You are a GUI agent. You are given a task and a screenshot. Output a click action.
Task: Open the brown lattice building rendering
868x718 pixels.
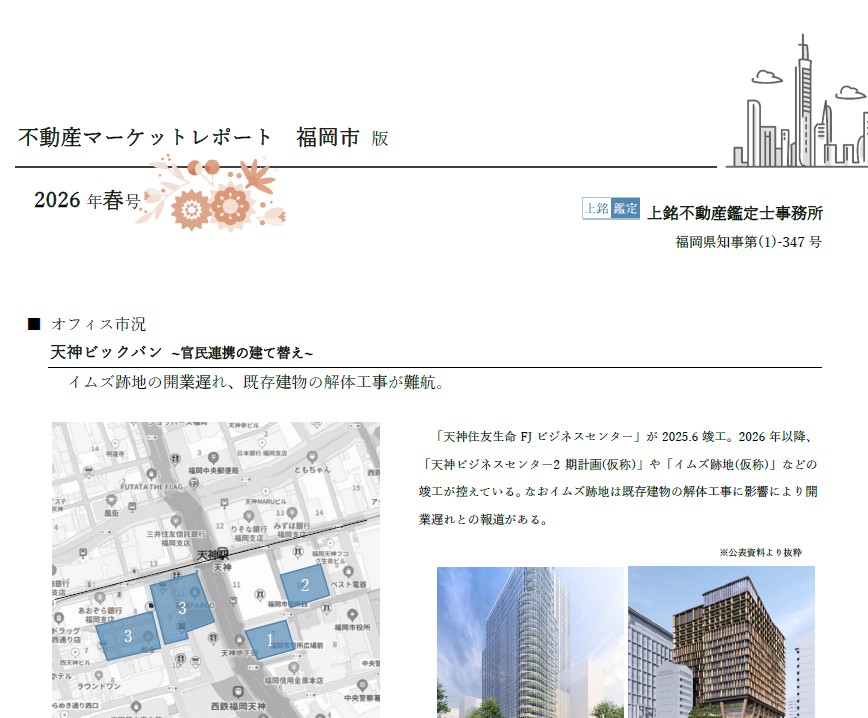coord(721,642)
